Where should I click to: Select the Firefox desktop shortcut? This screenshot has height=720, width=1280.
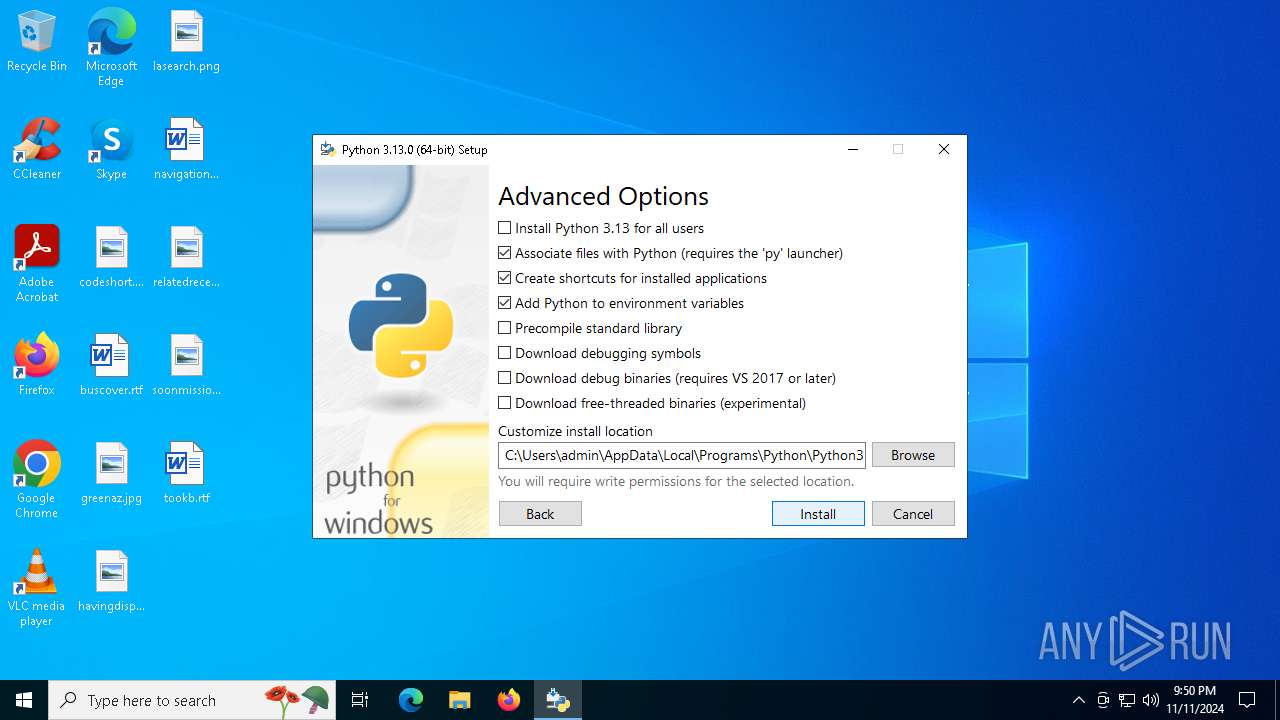pos(37,366)
